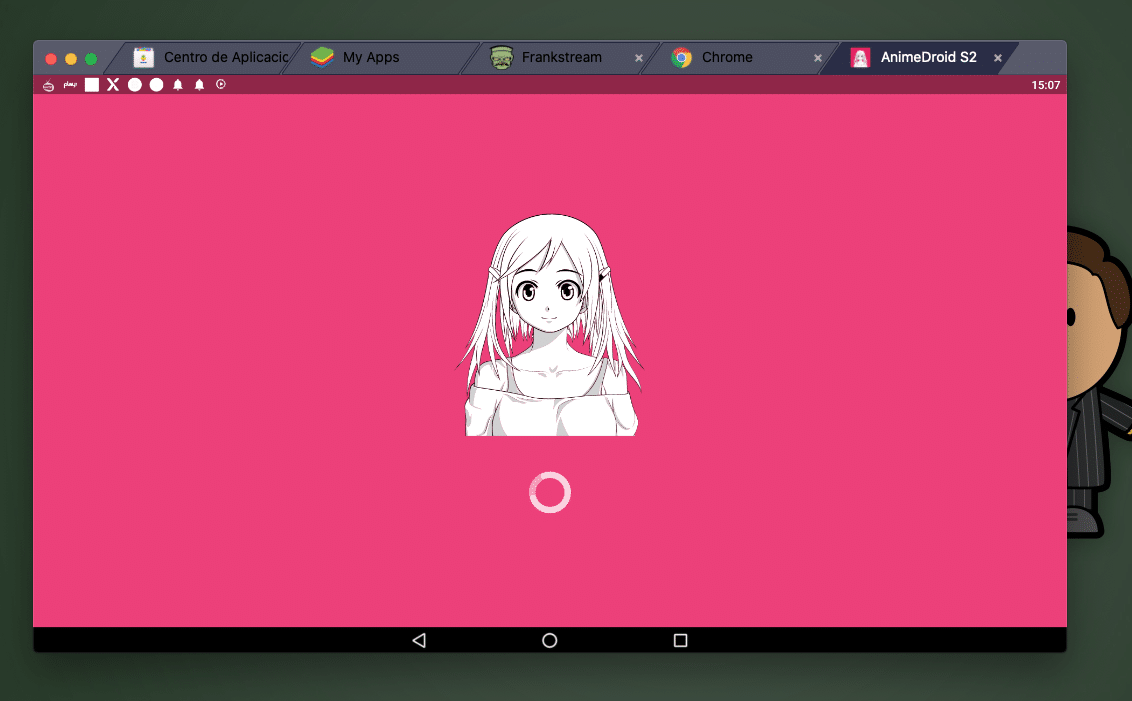This screenshot has height=701, width=1132.
Task: Click the second bell icon in status bar
Action: [x=199, y=85]
